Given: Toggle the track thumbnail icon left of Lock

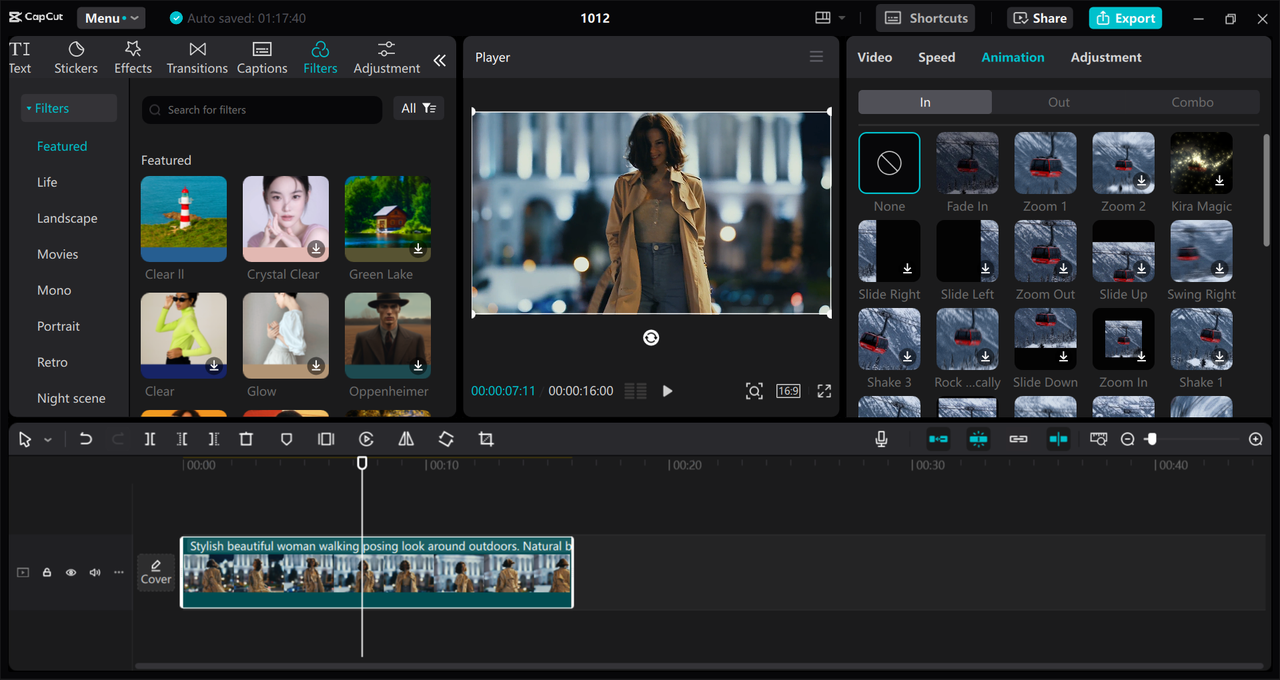Looking at the screenshot, I should coord(23,573).
